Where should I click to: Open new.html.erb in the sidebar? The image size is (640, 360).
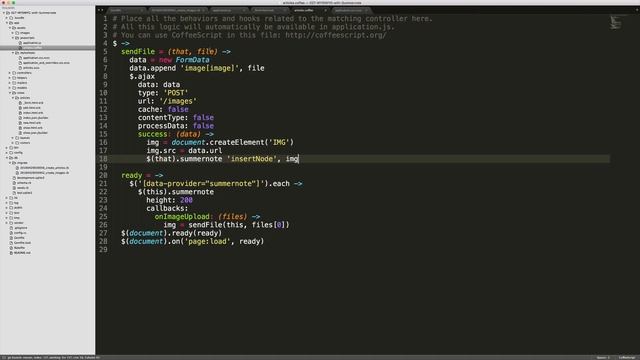32,123
